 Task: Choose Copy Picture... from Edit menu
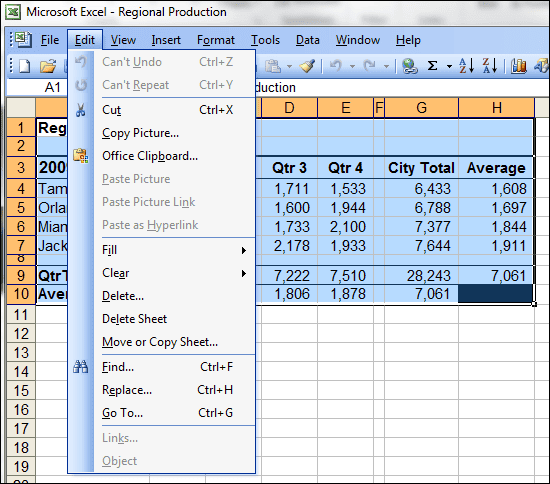[174, 133]
